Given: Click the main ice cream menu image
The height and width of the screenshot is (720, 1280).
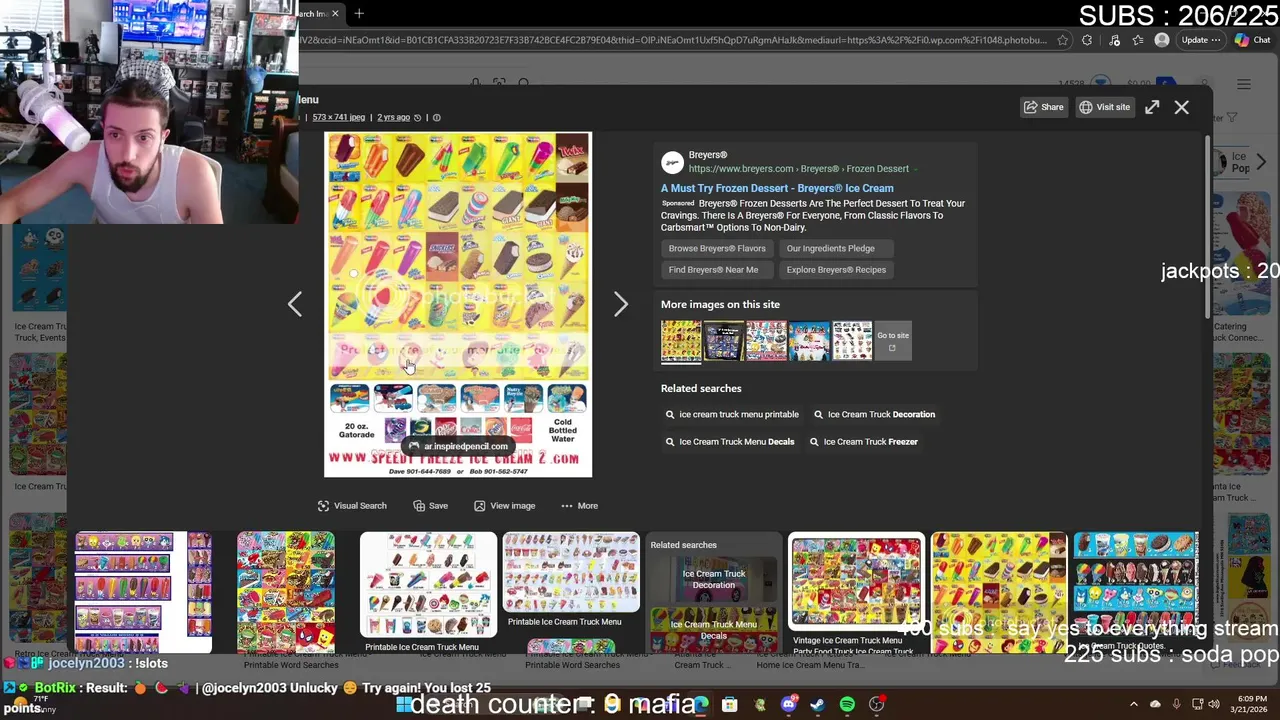Looking at the screenshot, I should (x=458, y=305).
